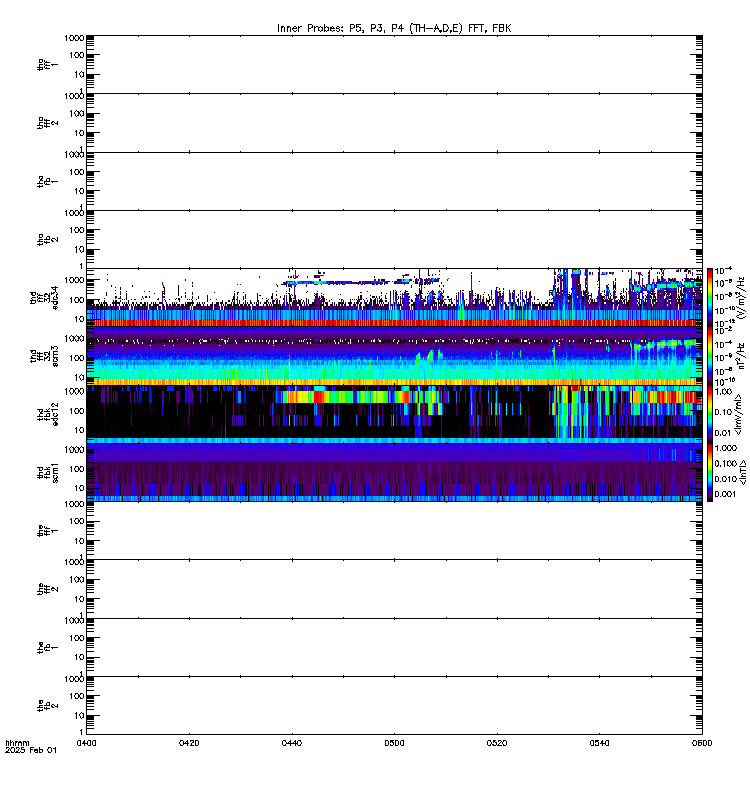Screen dimensions: 750x800
Task: Click inside the thd fff edc34 spectrogram panel
Action: click(394, 297)
